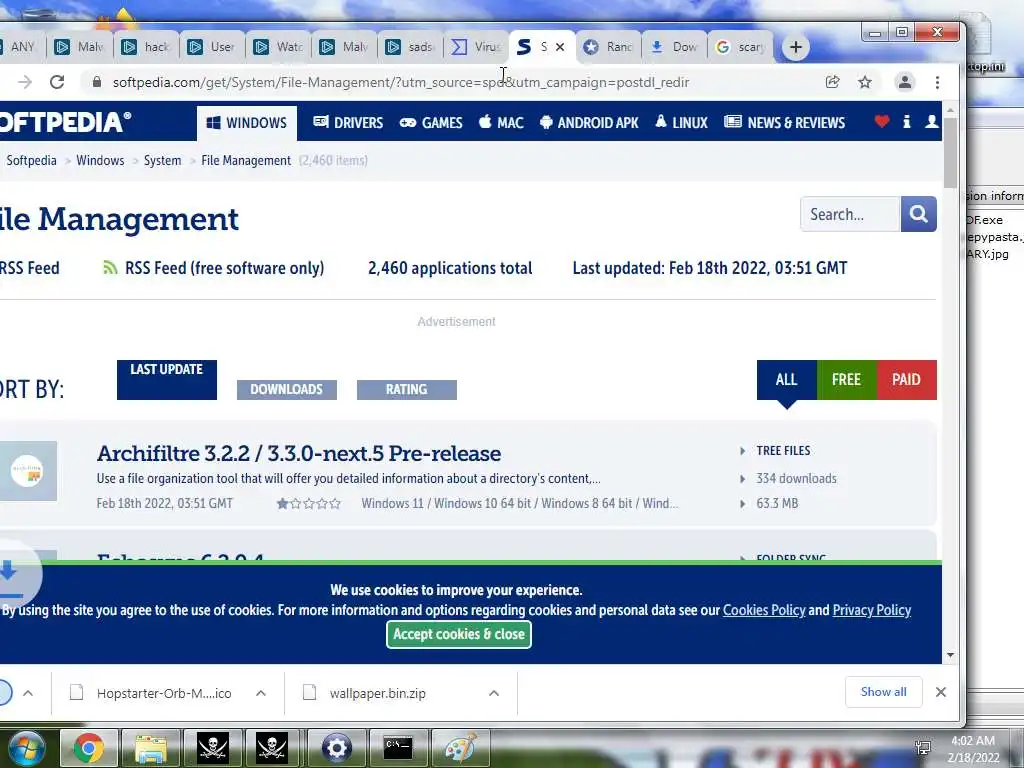Open file explorer from the taskbar

pyautogui.click(x=151, y=748)
